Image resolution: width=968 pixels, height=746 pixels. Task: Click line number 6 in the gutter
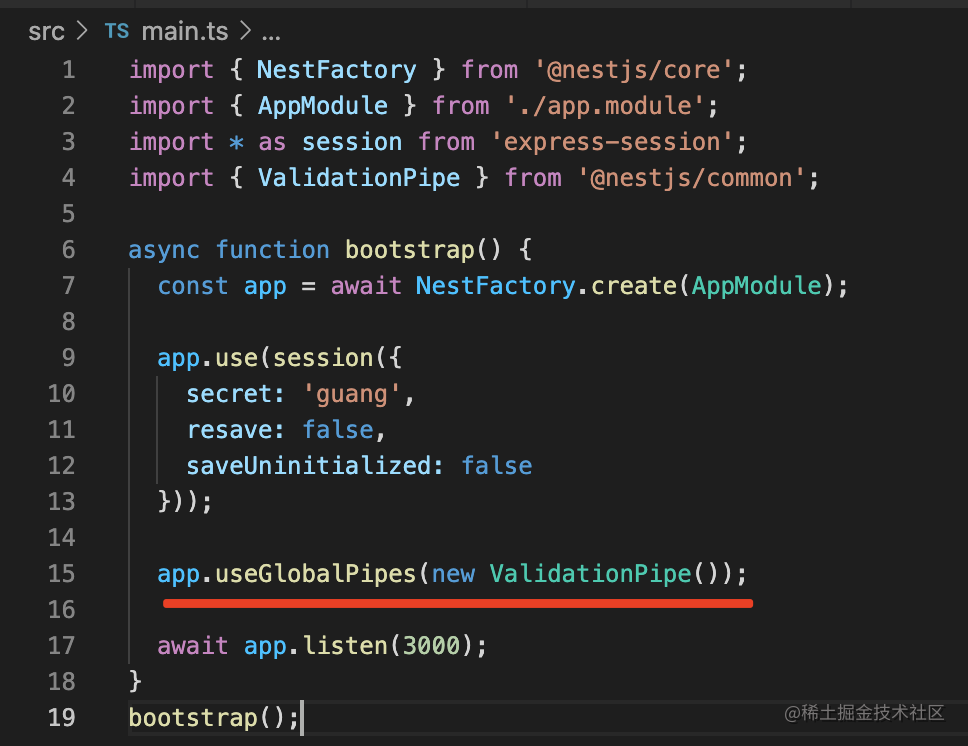67,249
